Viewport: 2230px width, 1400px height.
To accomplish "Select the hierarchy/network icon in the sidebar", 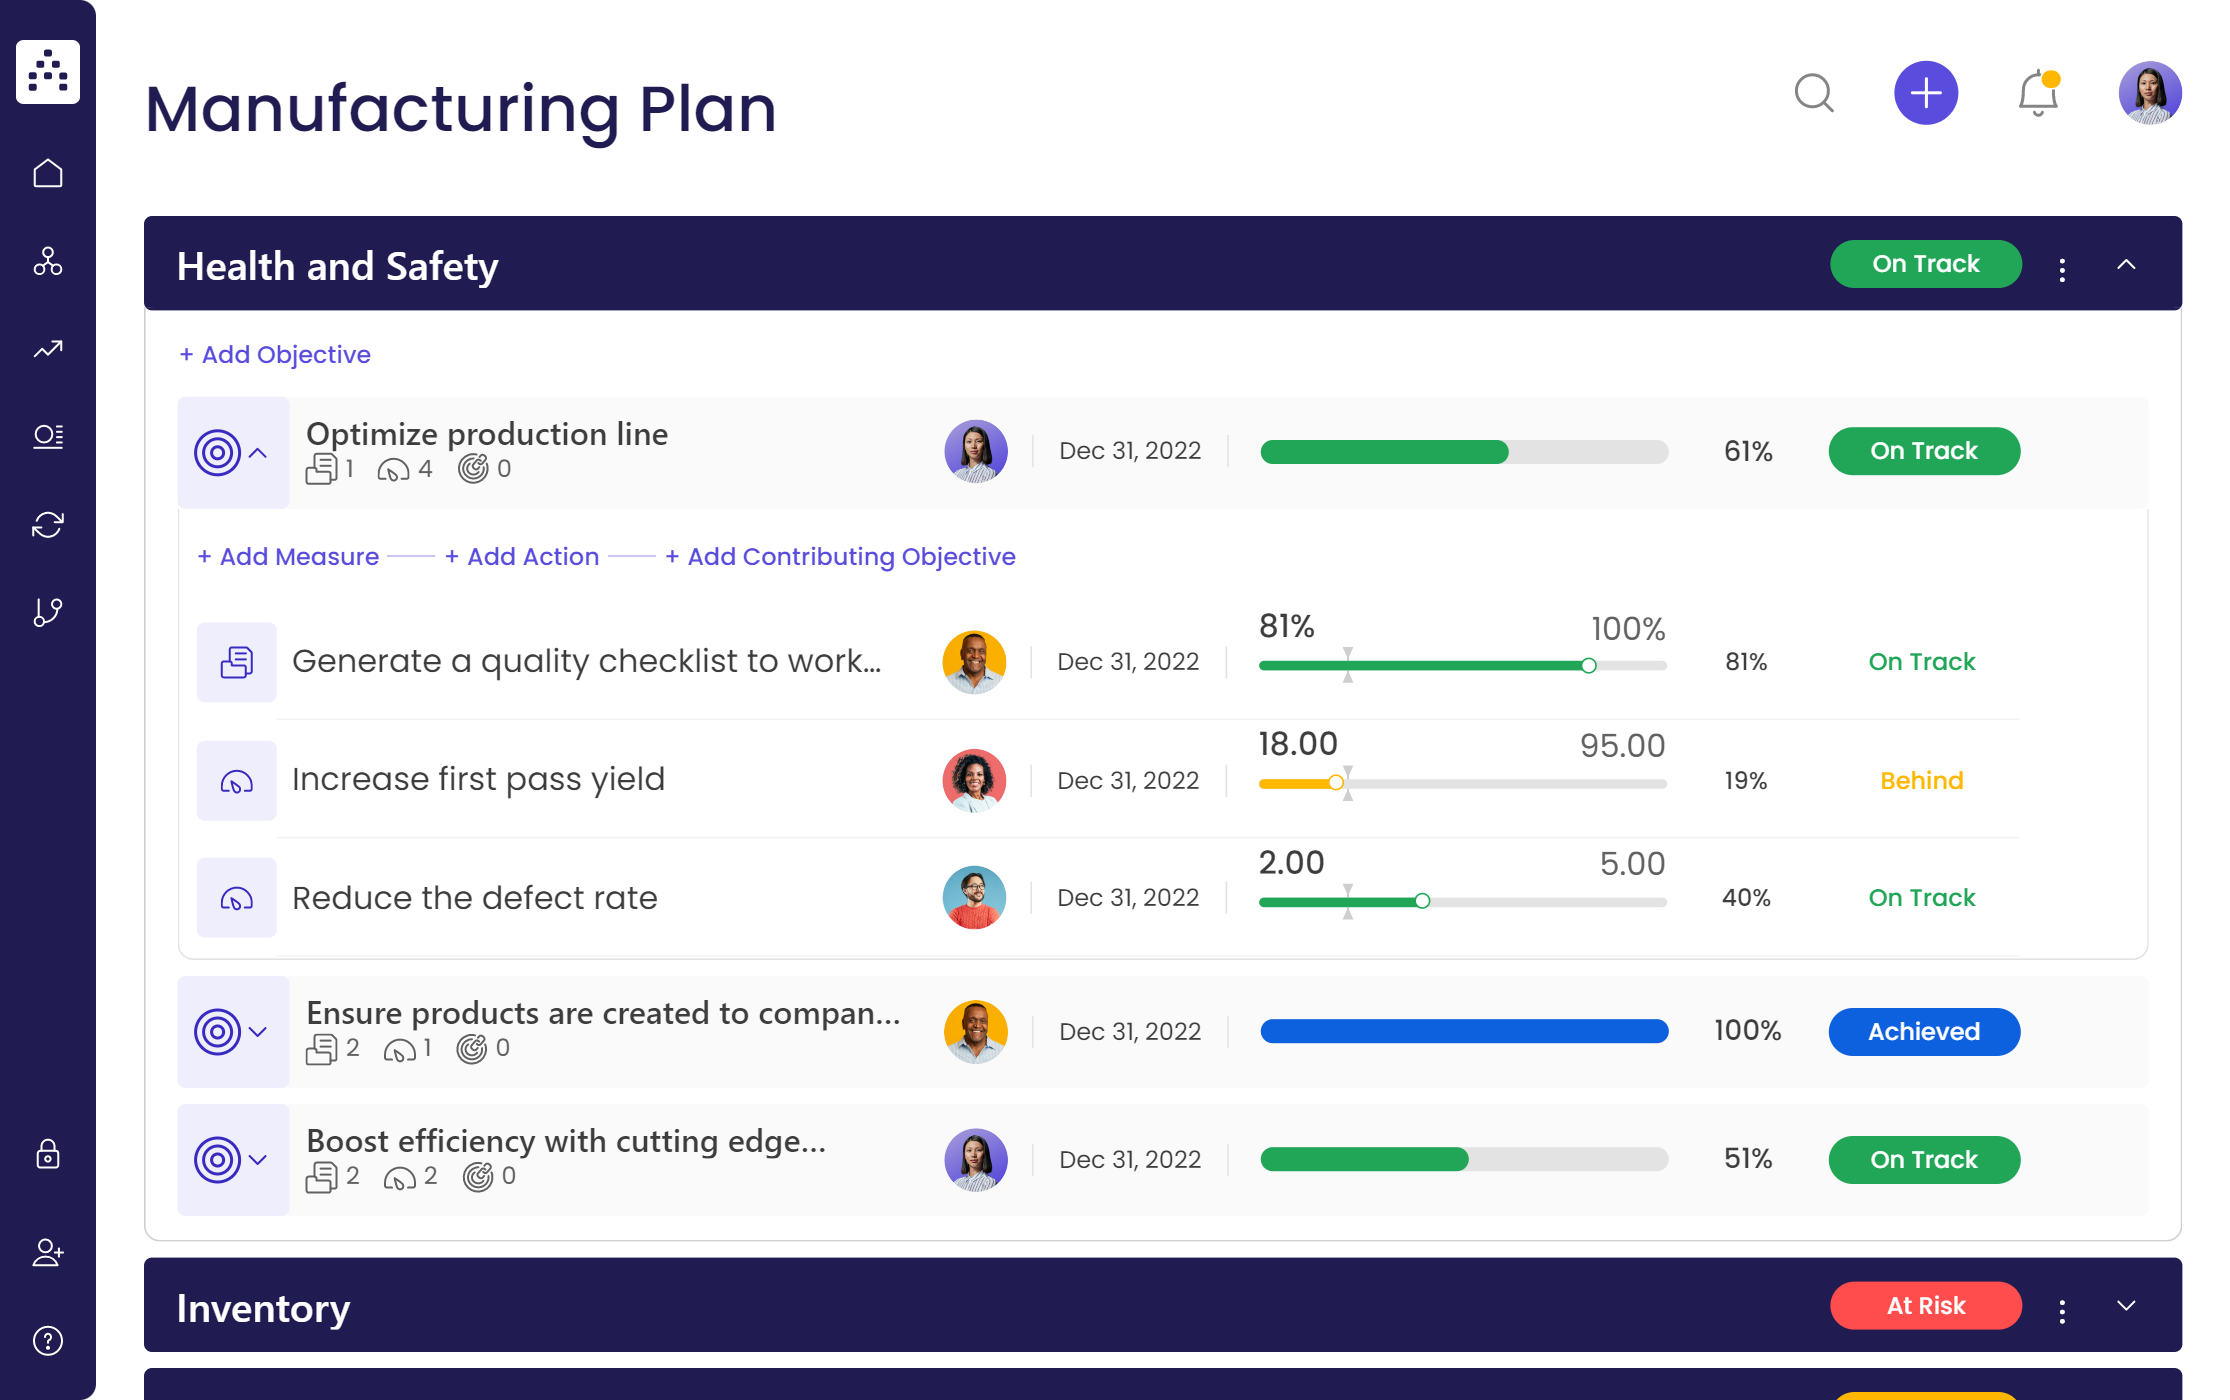I will [47, 262].
